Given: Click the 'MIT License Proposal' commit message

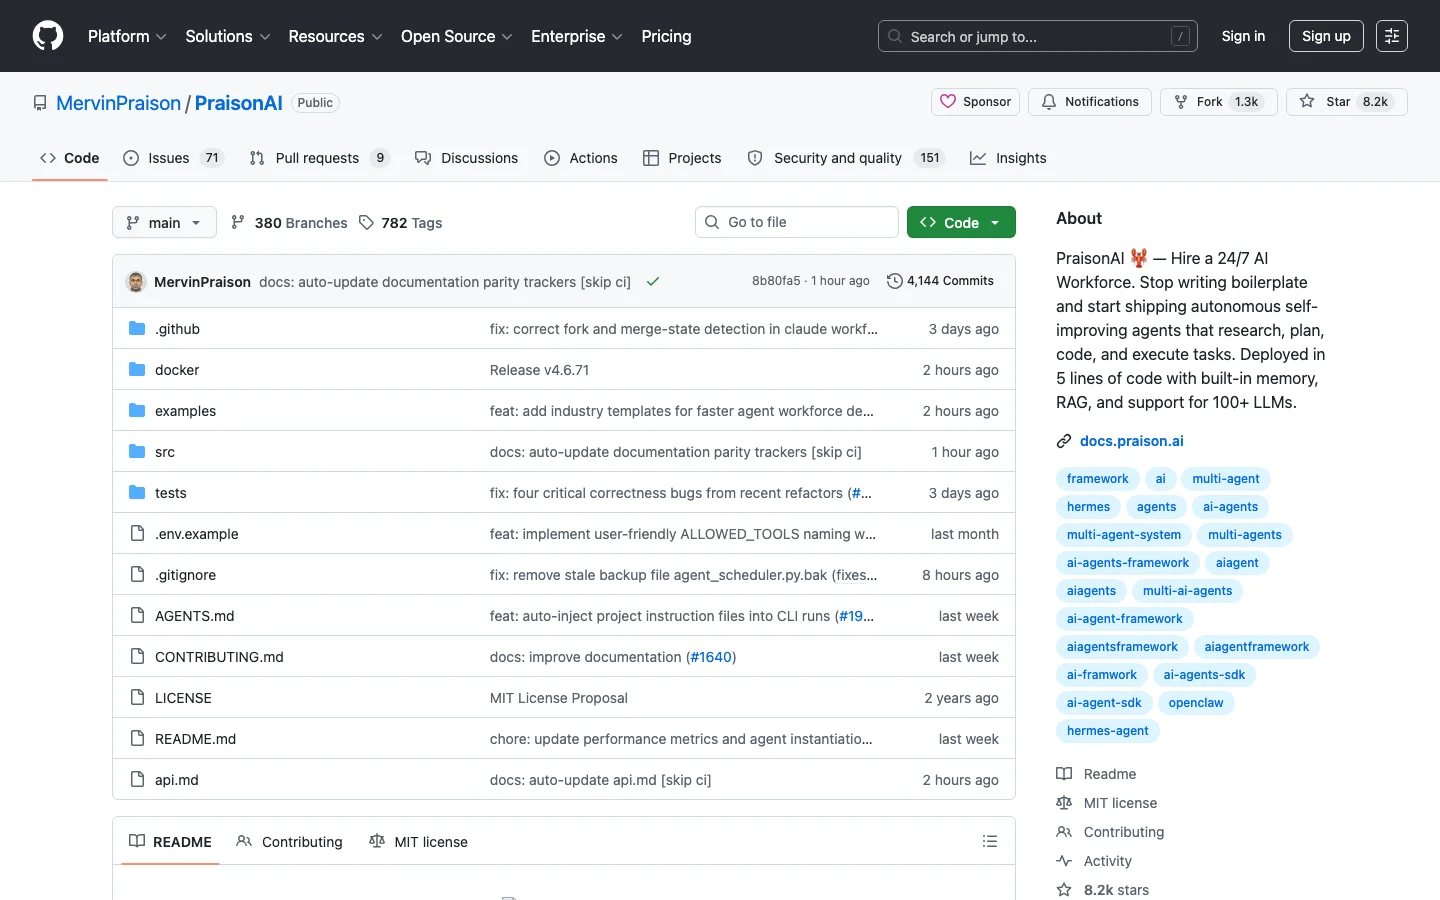Looking at the screenshot, I should click(559, 698).
